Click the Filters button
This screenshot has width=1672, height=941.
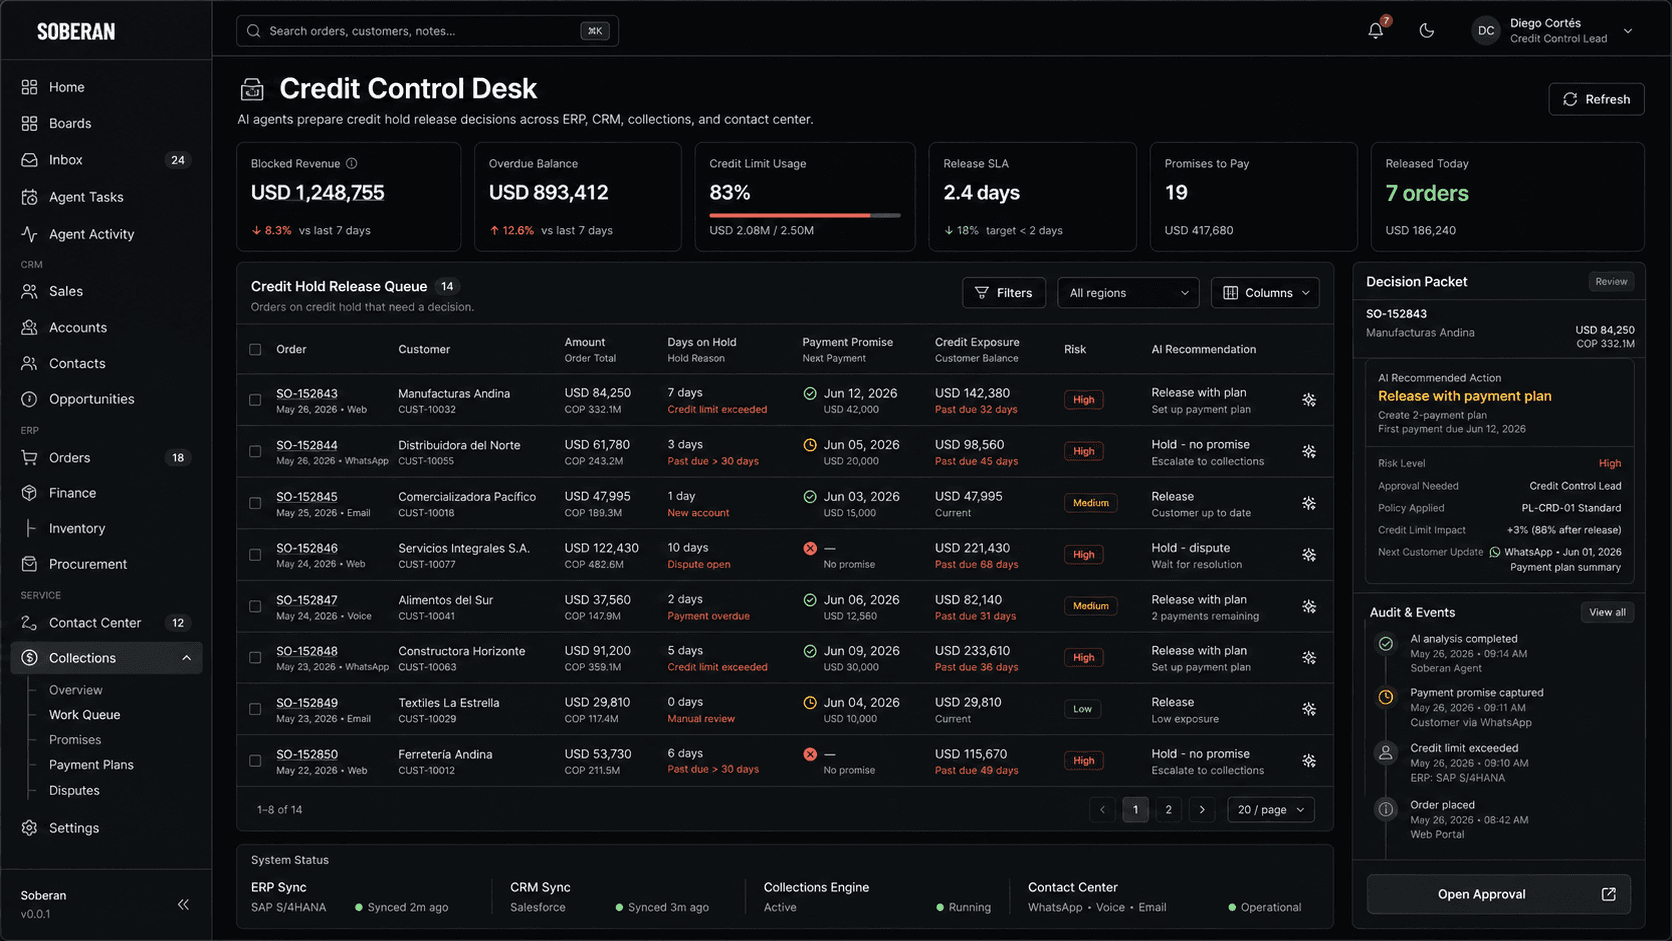[1004, 293]
